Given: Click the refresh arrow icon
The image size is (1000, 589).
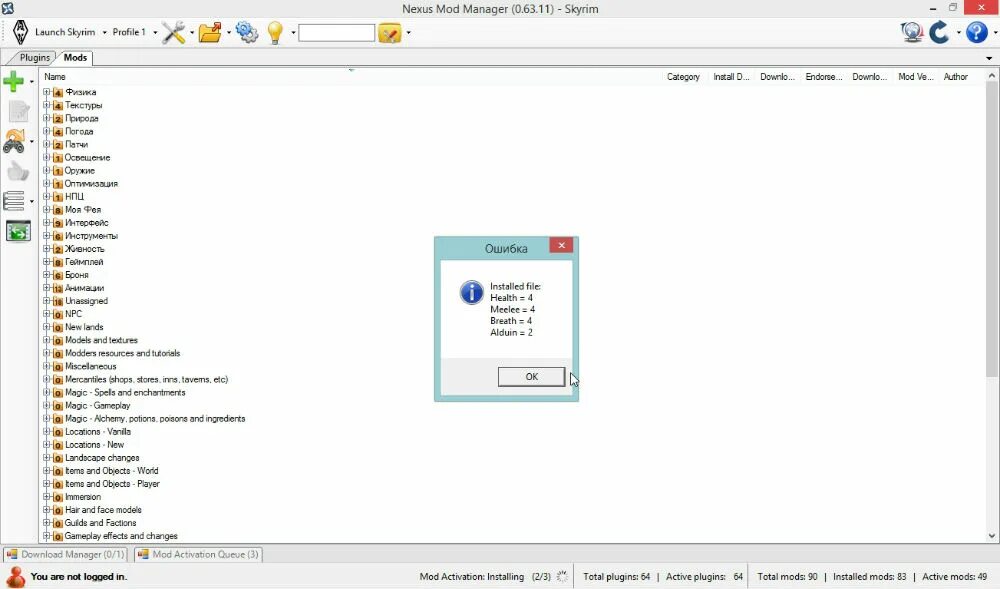Looking at the screenshot, I should [939, 32].
